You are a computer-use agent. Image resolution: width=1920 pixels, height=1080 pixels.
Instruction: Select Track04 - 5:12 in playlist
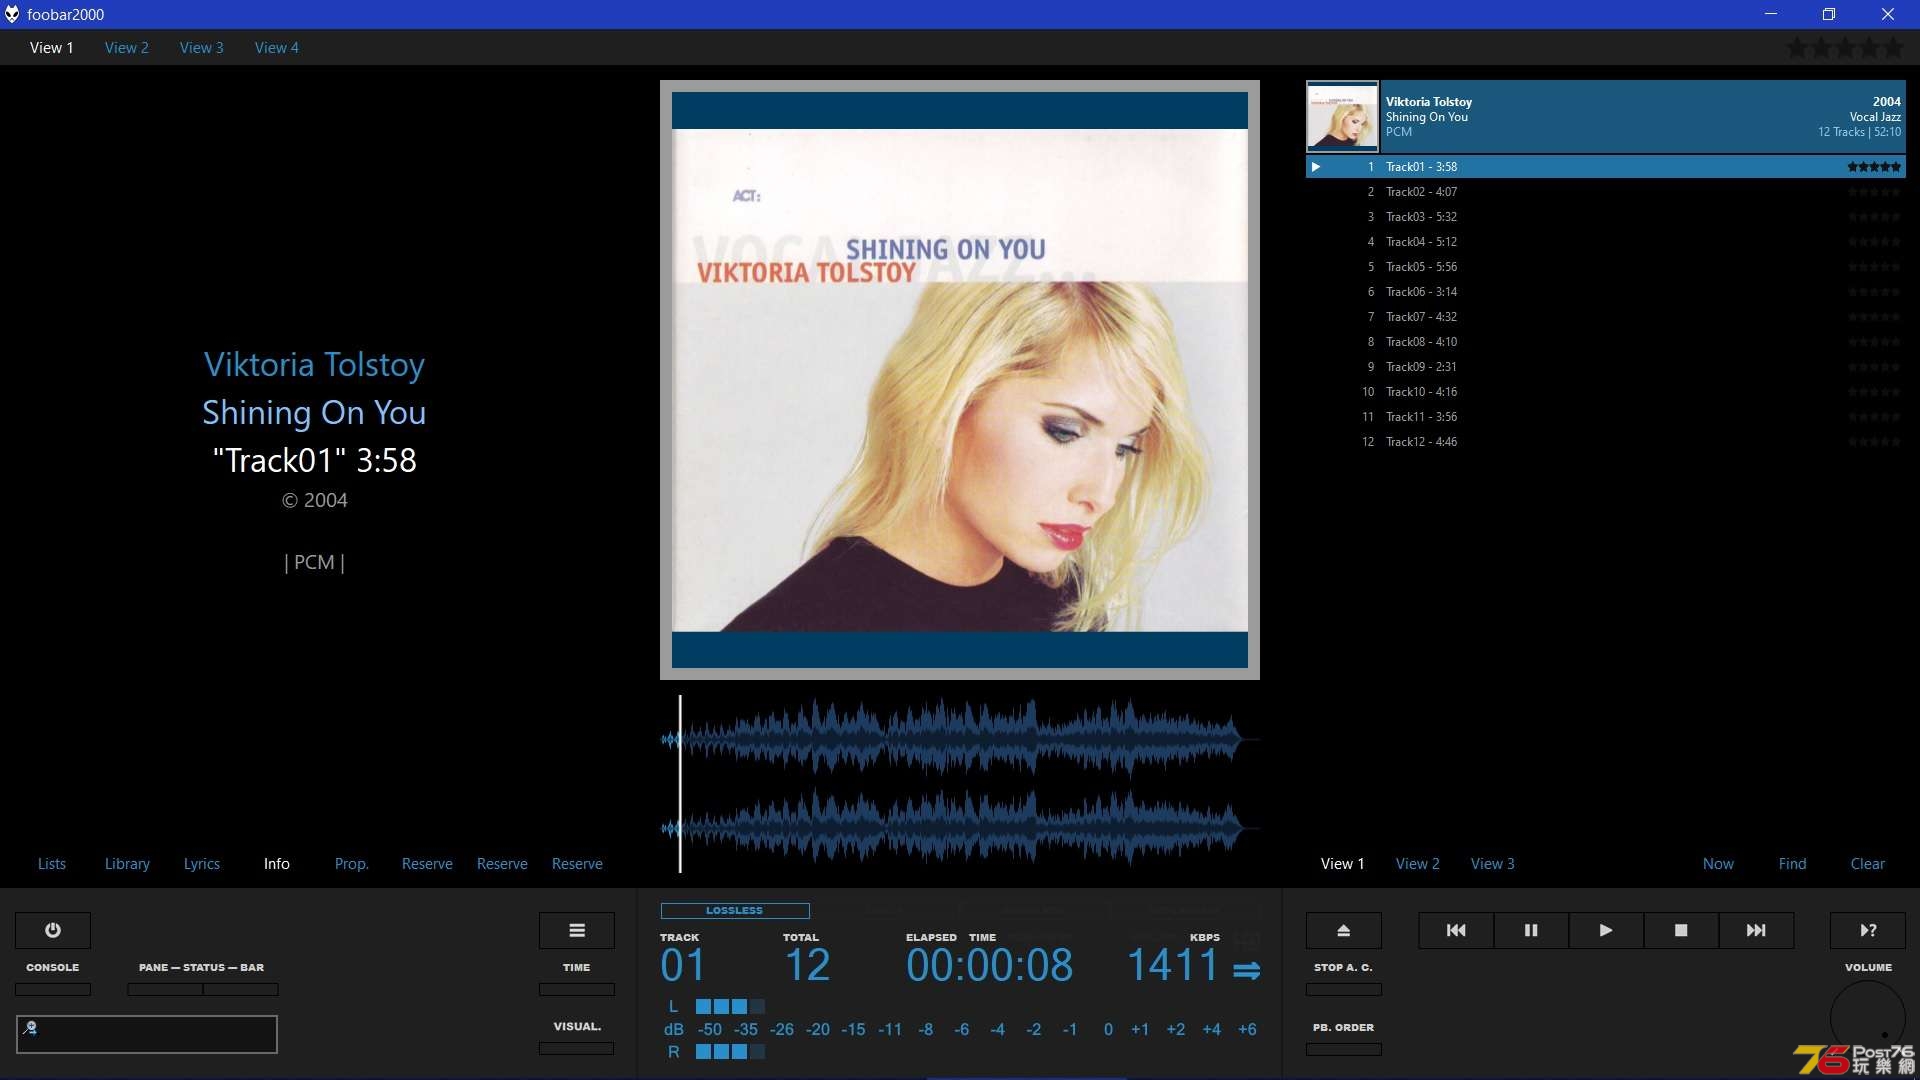[x=1606, y=242]
